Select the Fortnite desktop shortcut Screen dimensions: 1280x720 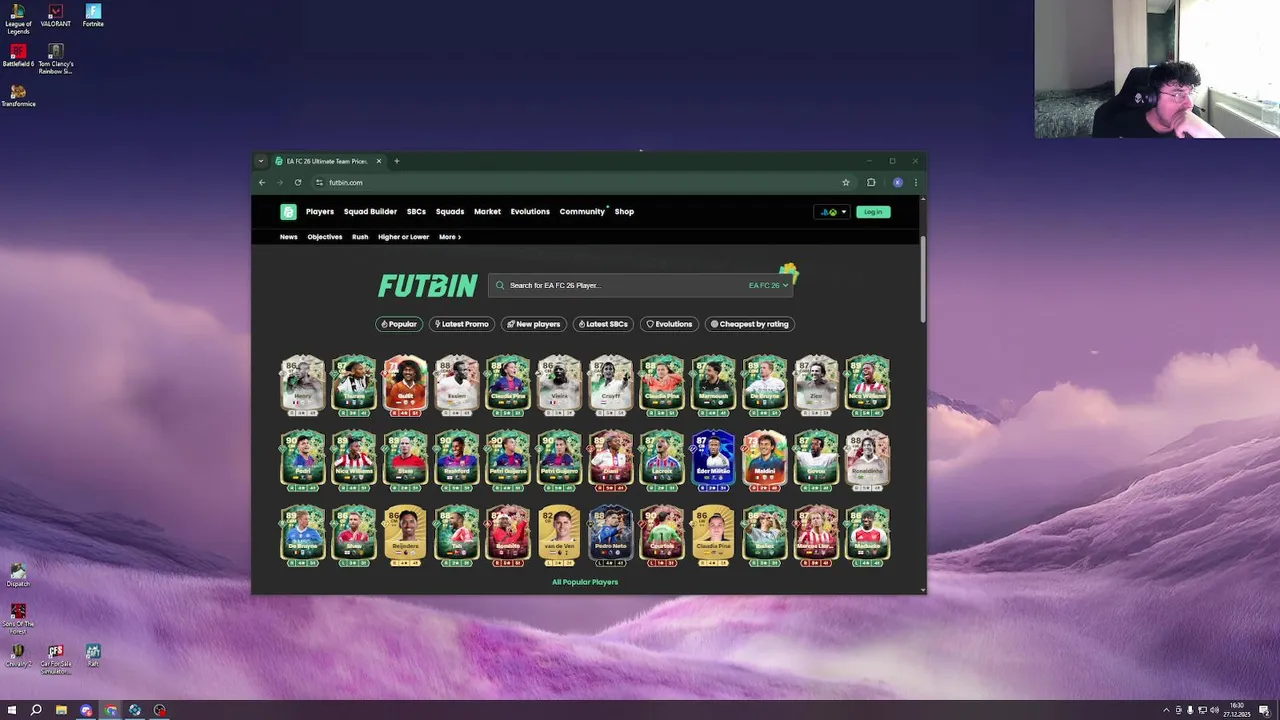coord(93,15)
